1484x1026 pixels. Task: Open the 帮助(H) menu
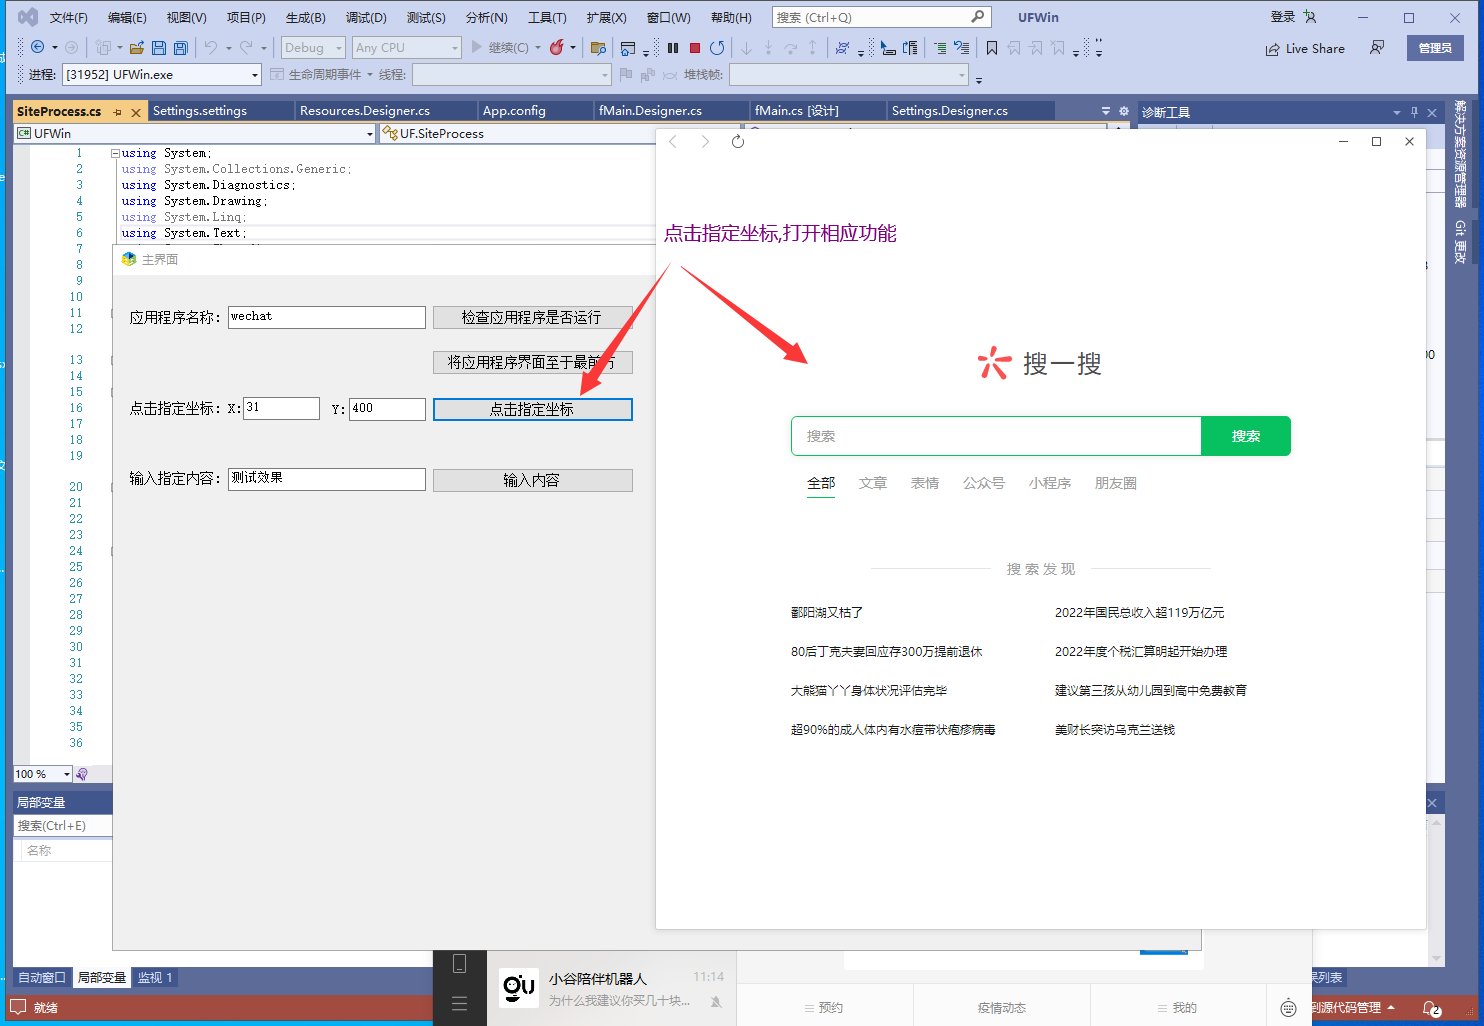click(x=731, y=17)
